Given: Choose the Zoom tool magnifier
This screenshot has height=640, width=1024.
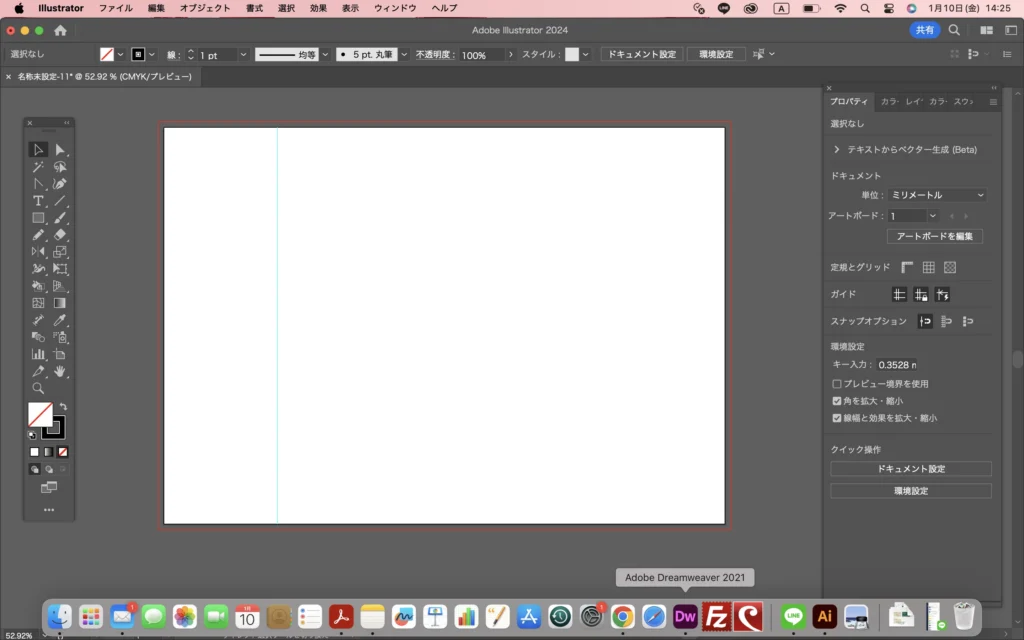Looking at the screenshot, I should [x=38, y=388].
